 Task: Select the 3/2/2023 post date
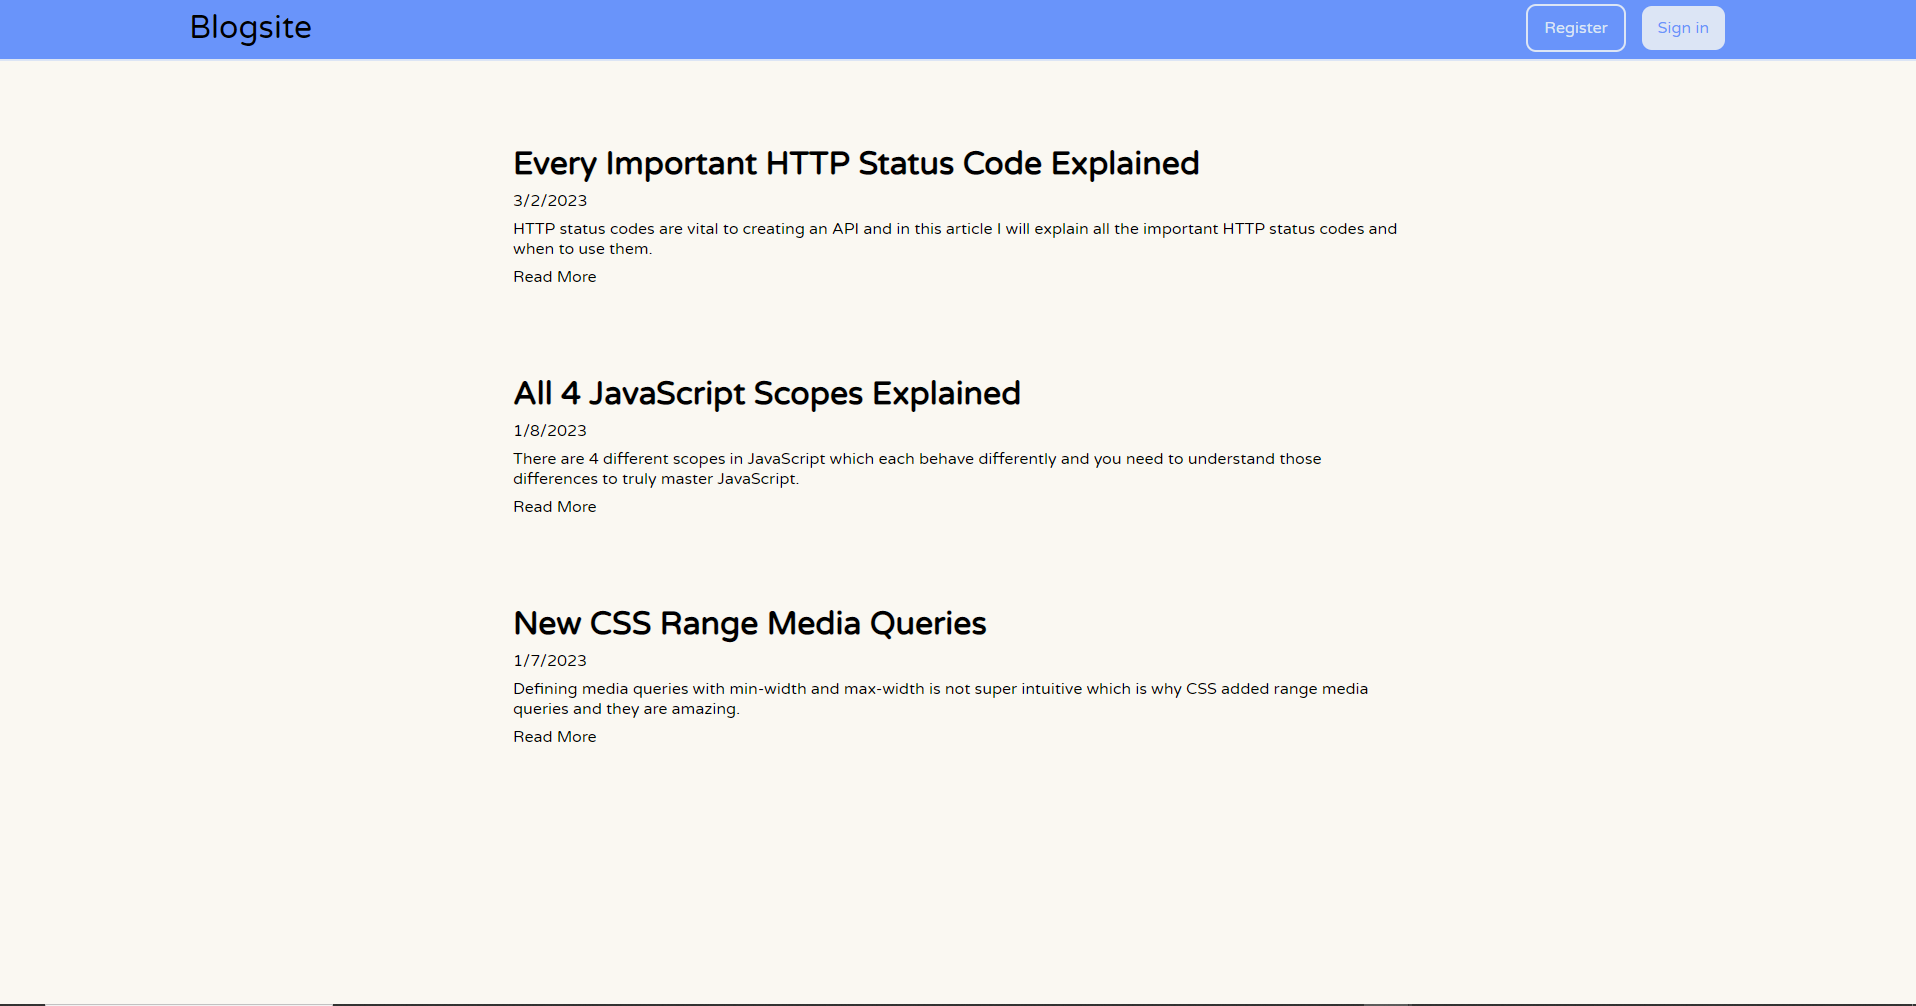click(x=550, y=201)
